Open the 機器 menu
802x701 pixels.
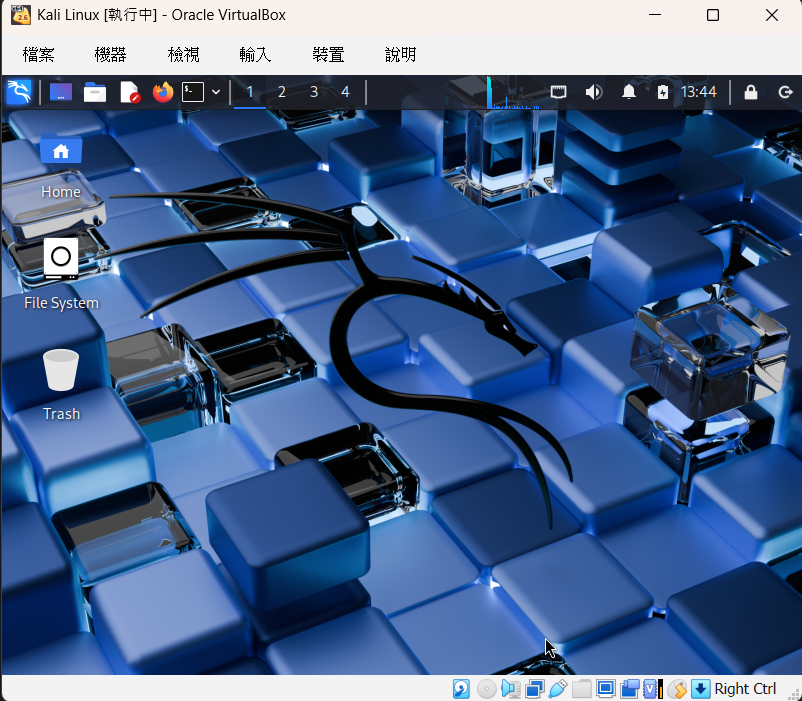(x=110, y=55)
